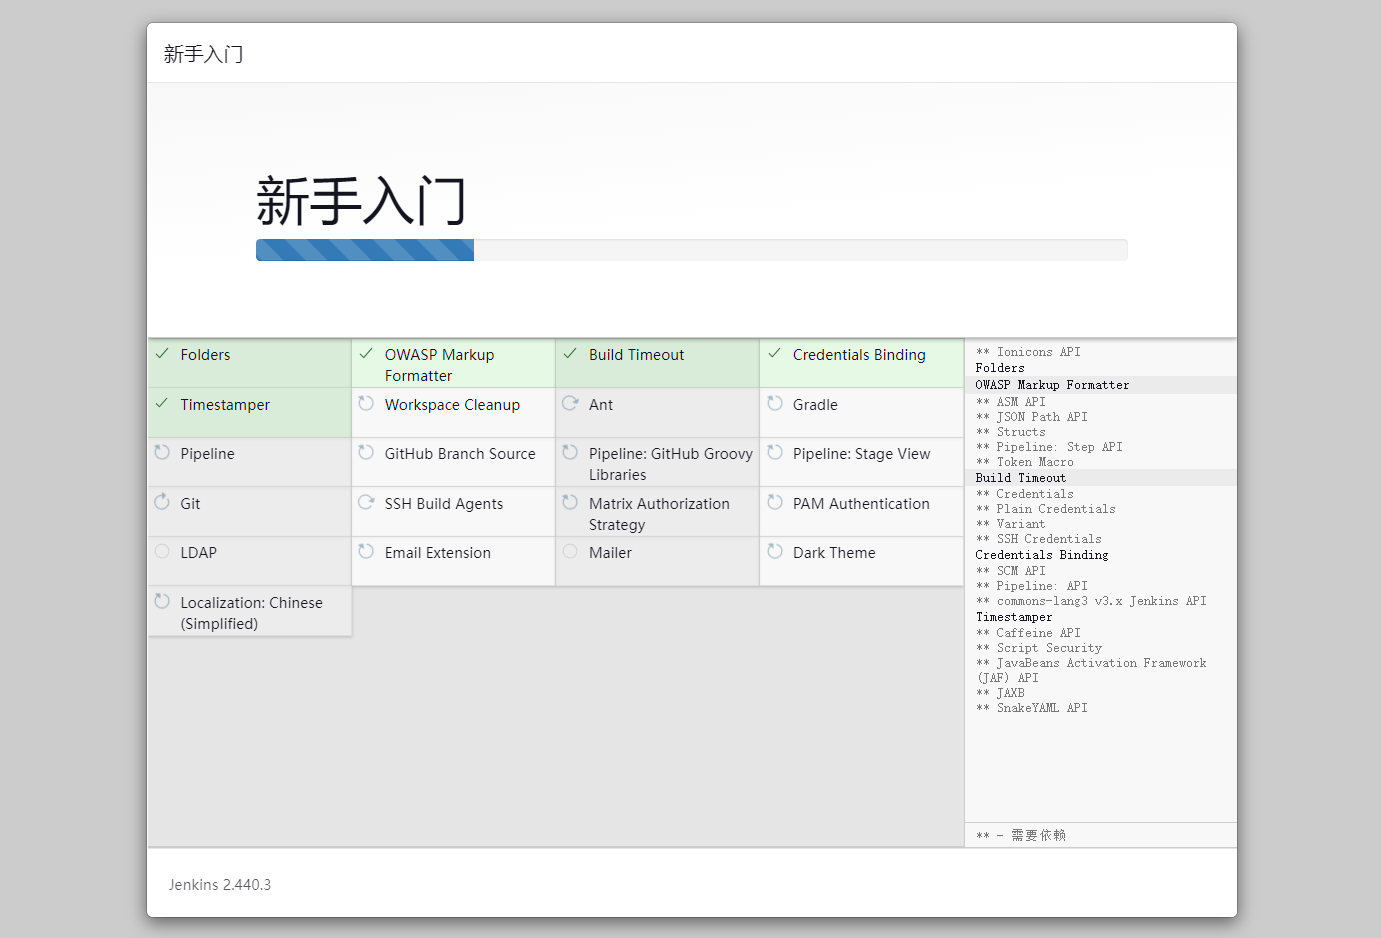Viewport: 1381px width, 938px height.
Task: Click '** commons-lang3 v3.x Jenkins API' log line
Action: [x=1091, y=601]
